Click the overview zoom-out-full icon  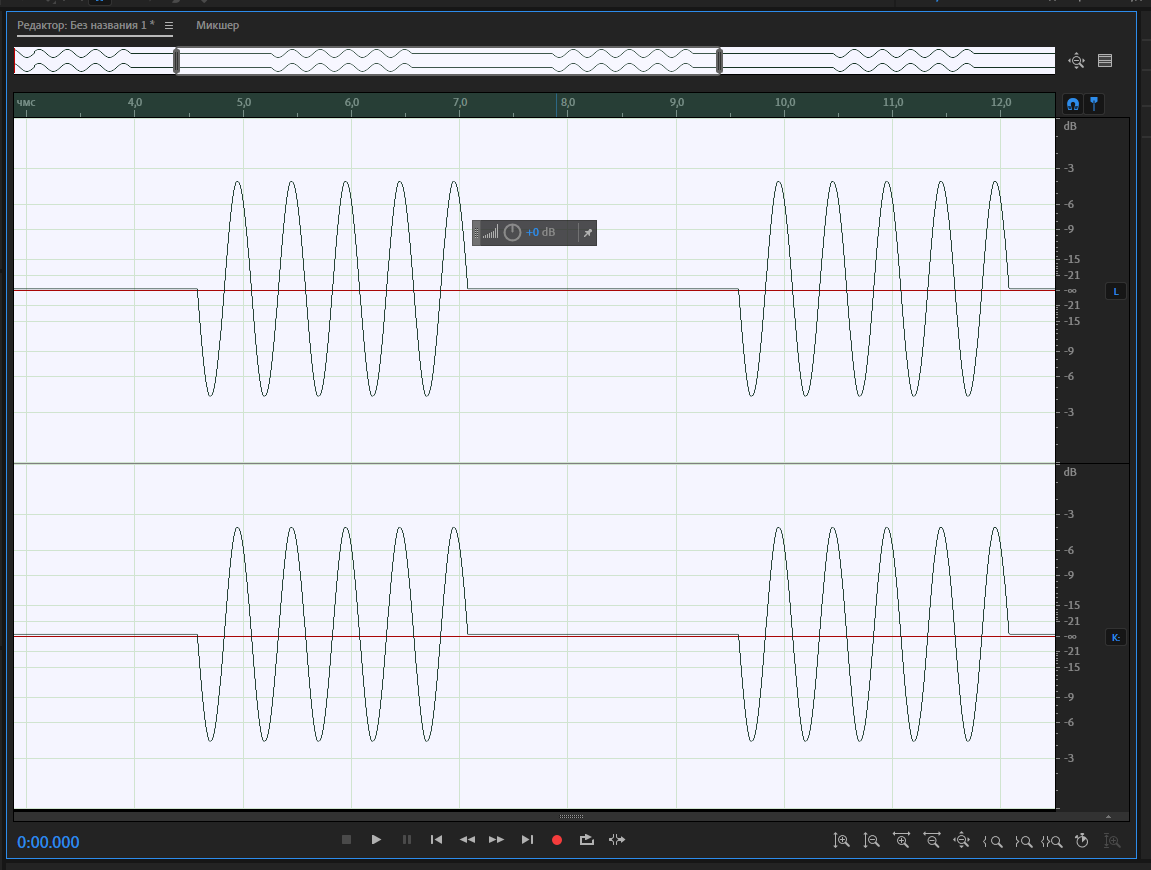click(1077, 61)
